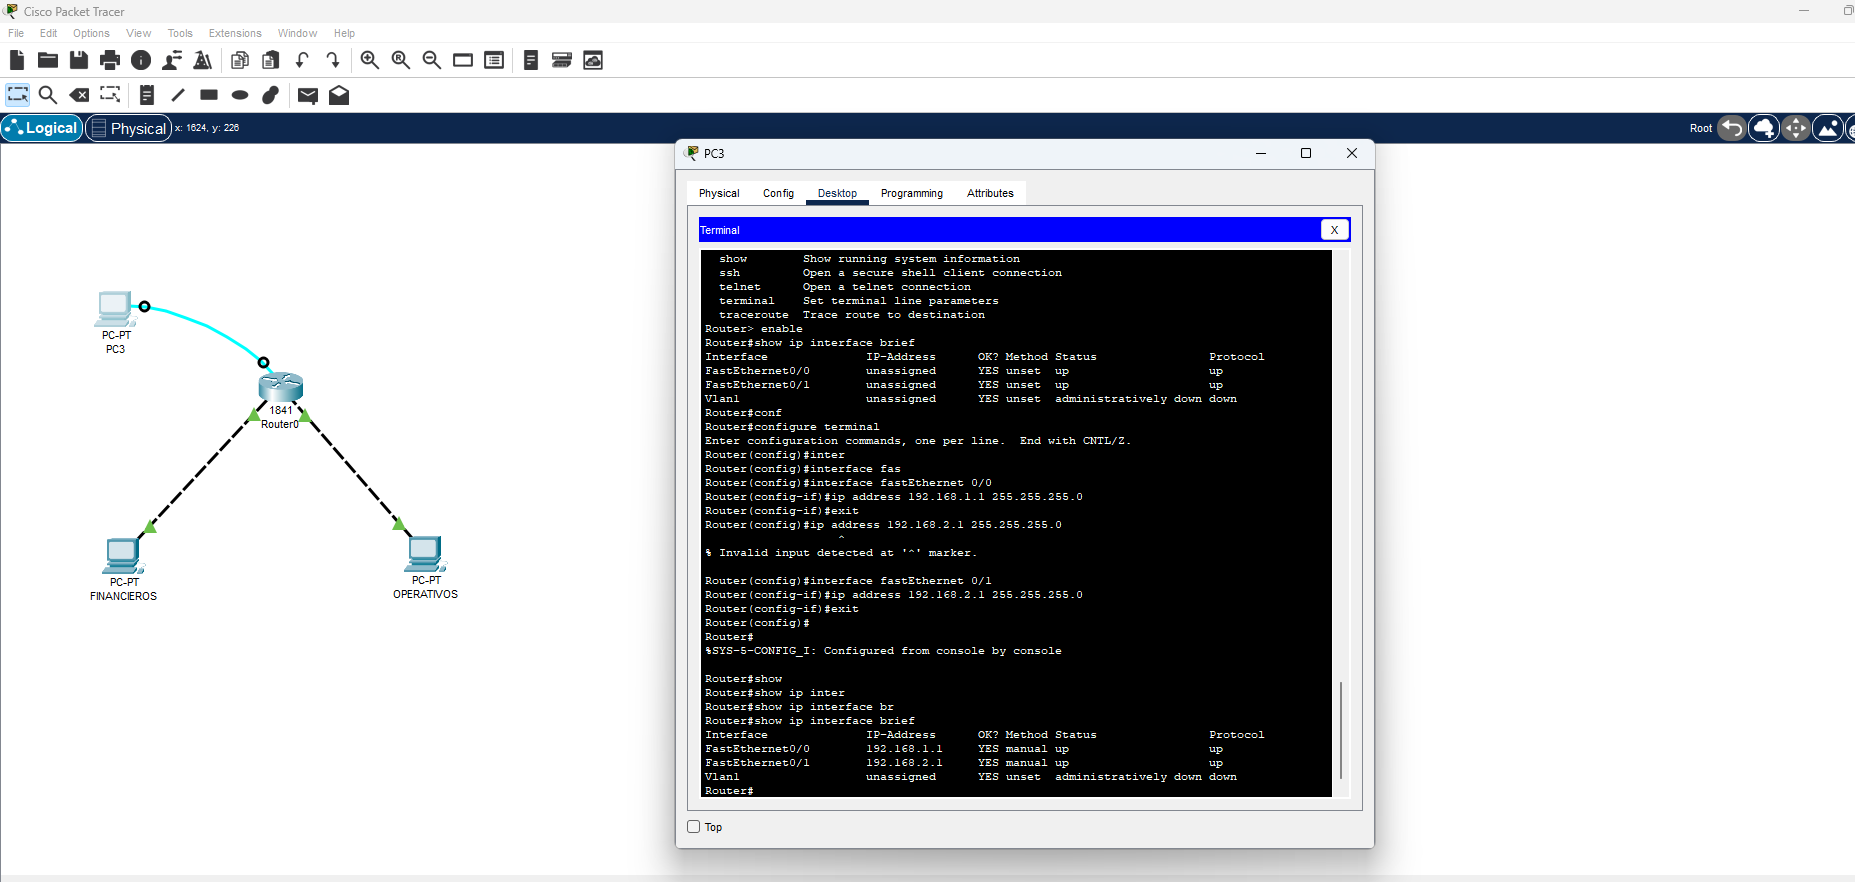1855x882 pixels.
Task: Open the drawing palette window icon
Action: [x=463, y=60]
